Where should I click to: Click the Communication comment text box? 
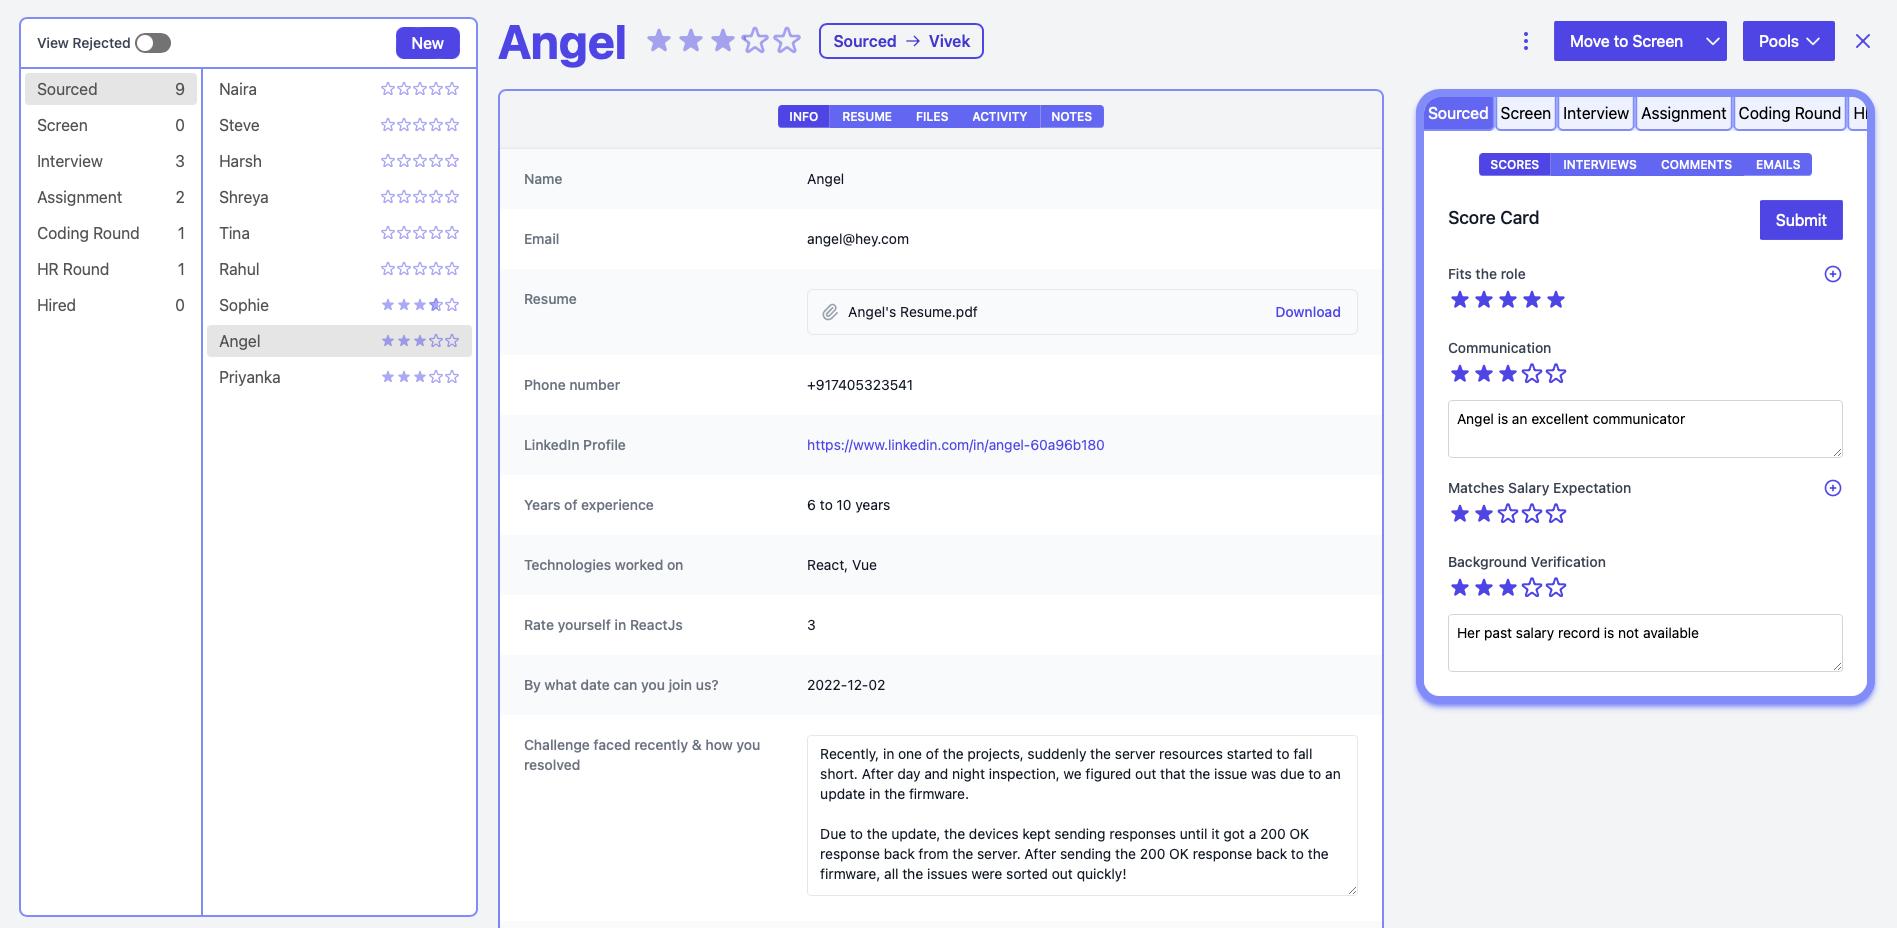pos(1644,429)
